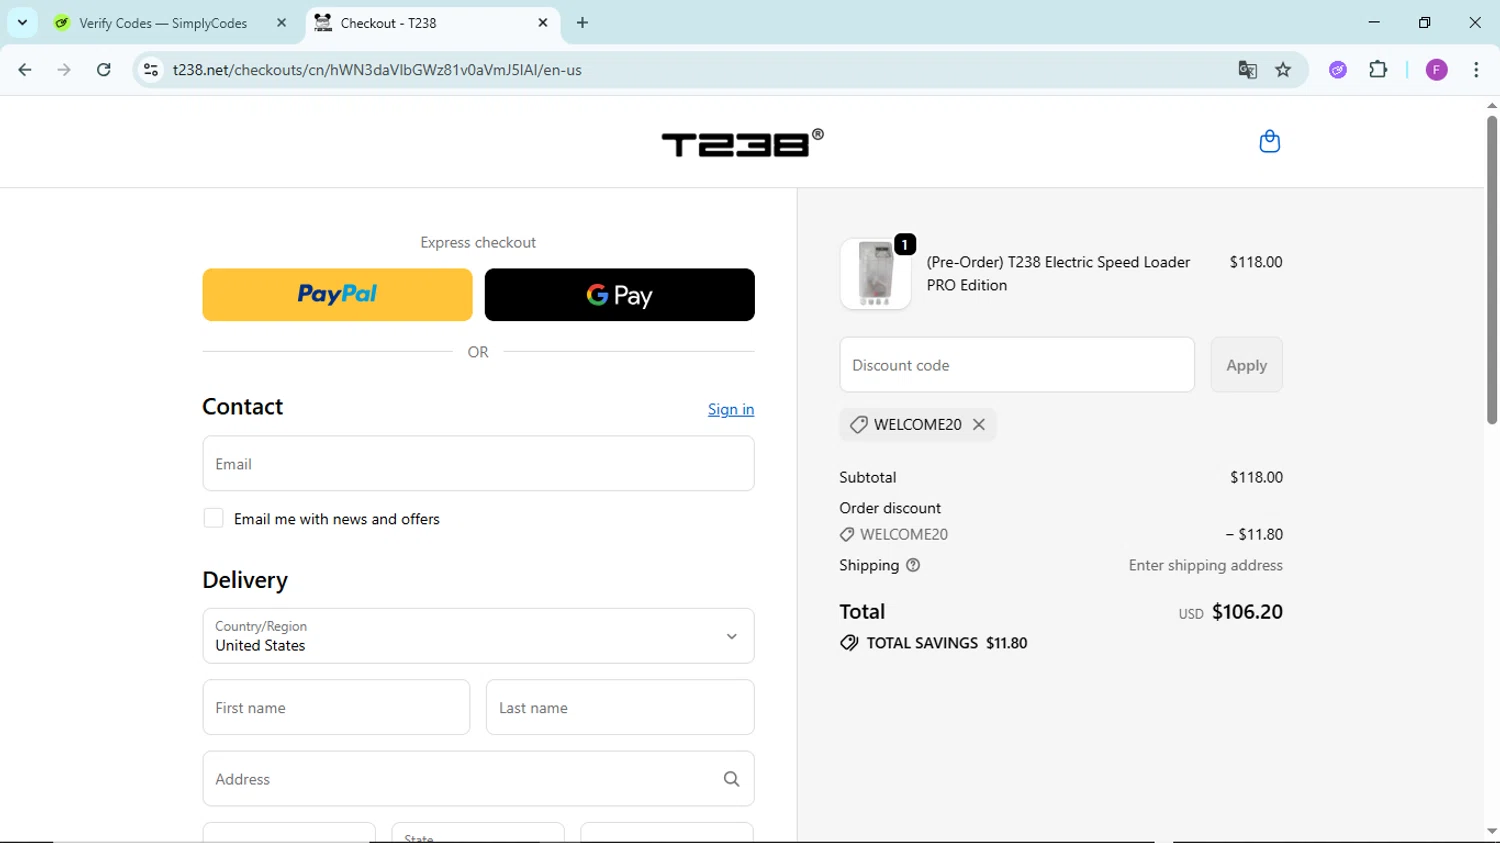Click the "Enter shipping address" text
This screenshot has height=843, width=1500.
[1205, 566]
